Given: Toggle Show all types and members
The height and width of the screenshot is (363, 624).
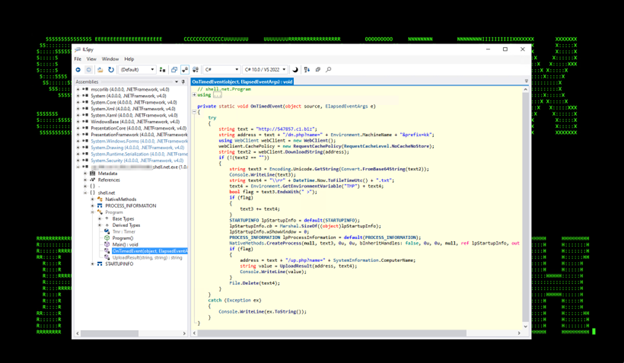Looking at the screenshot, I should click(195, 70).
